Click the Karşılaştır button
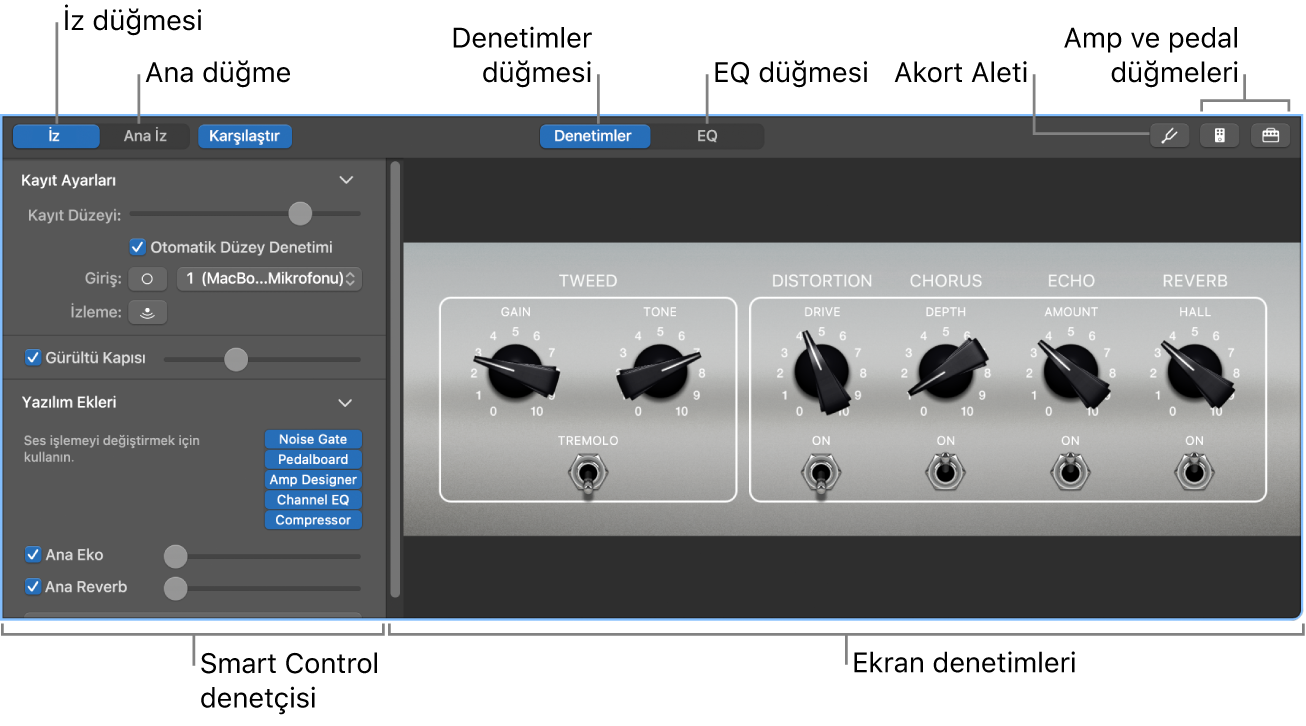 (x=244, y=136)
